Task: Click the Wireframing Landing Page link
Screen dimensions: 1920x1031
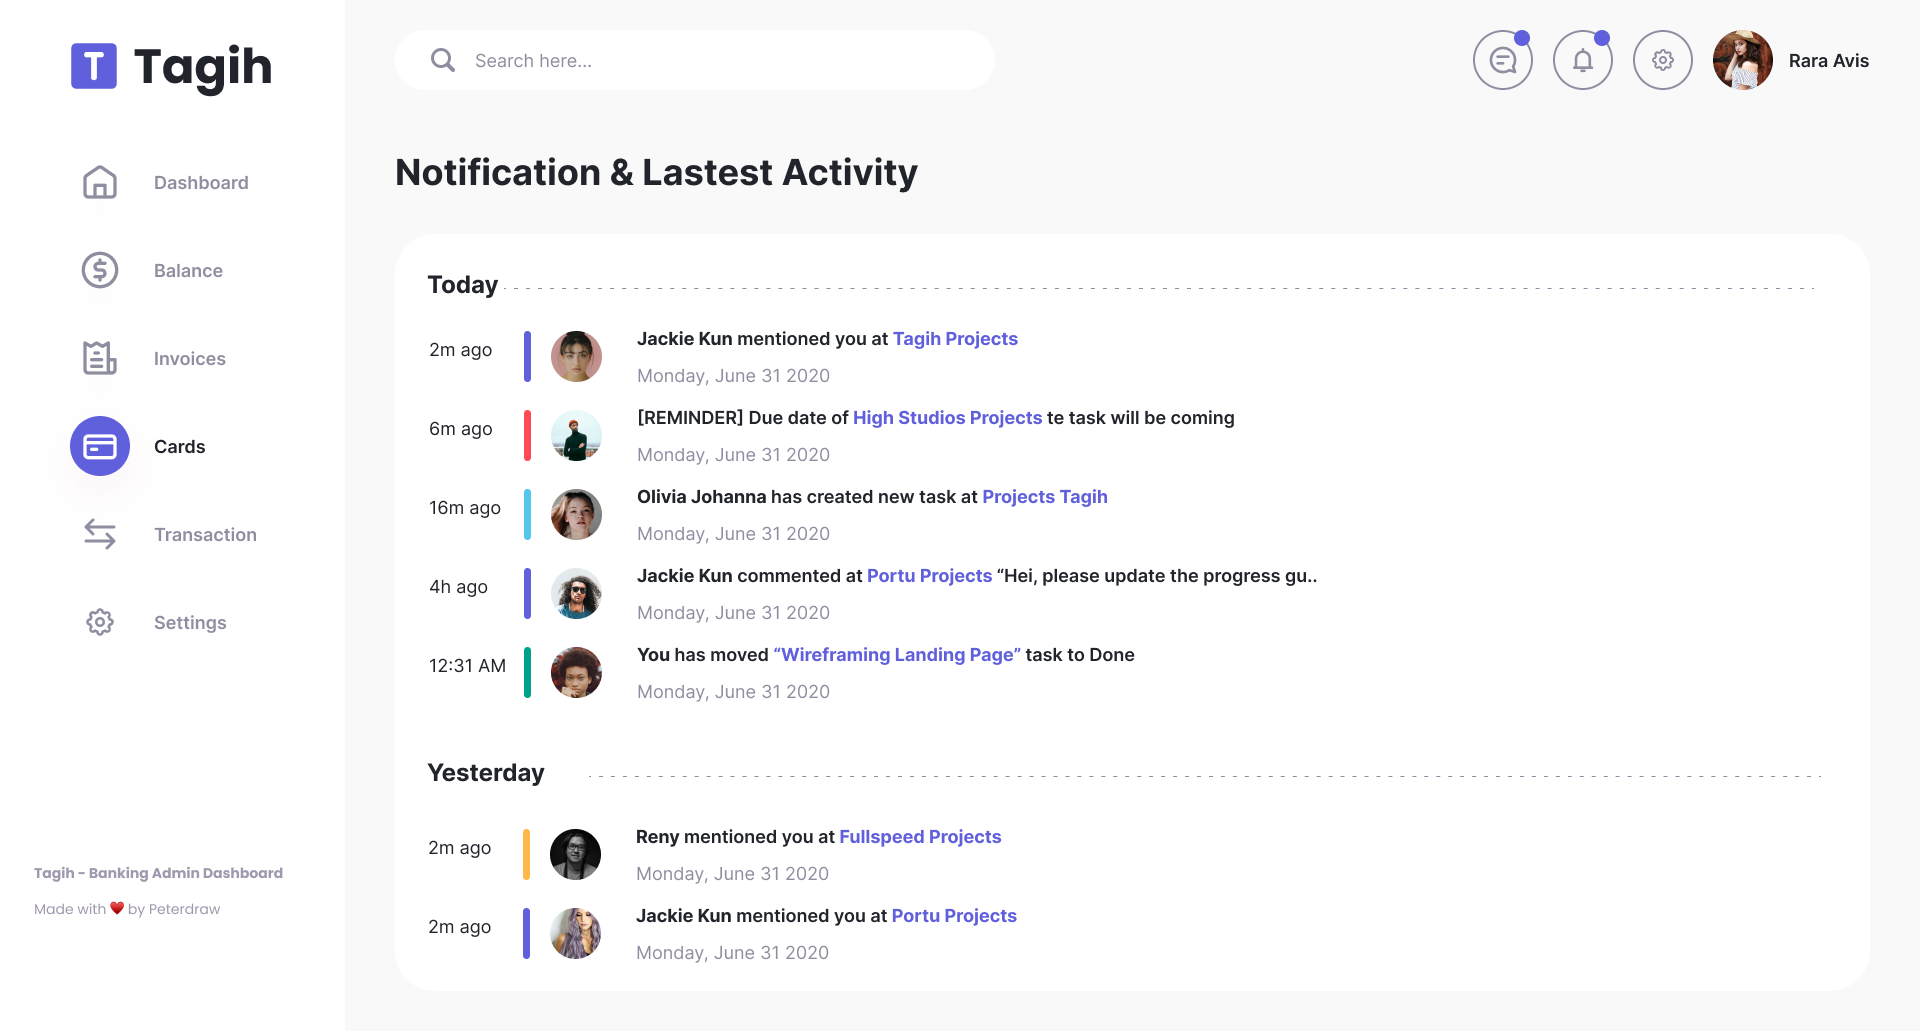Action: click(897, 655)
